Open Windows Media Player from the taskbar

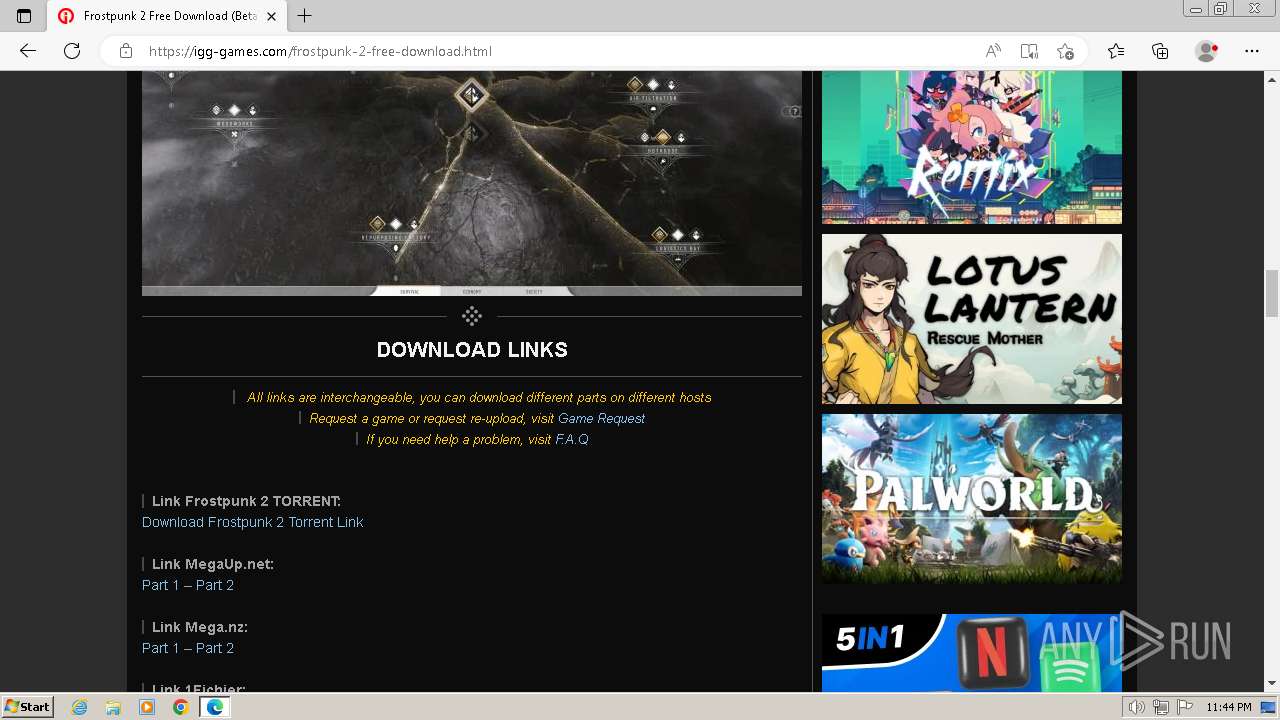[147, 707]
